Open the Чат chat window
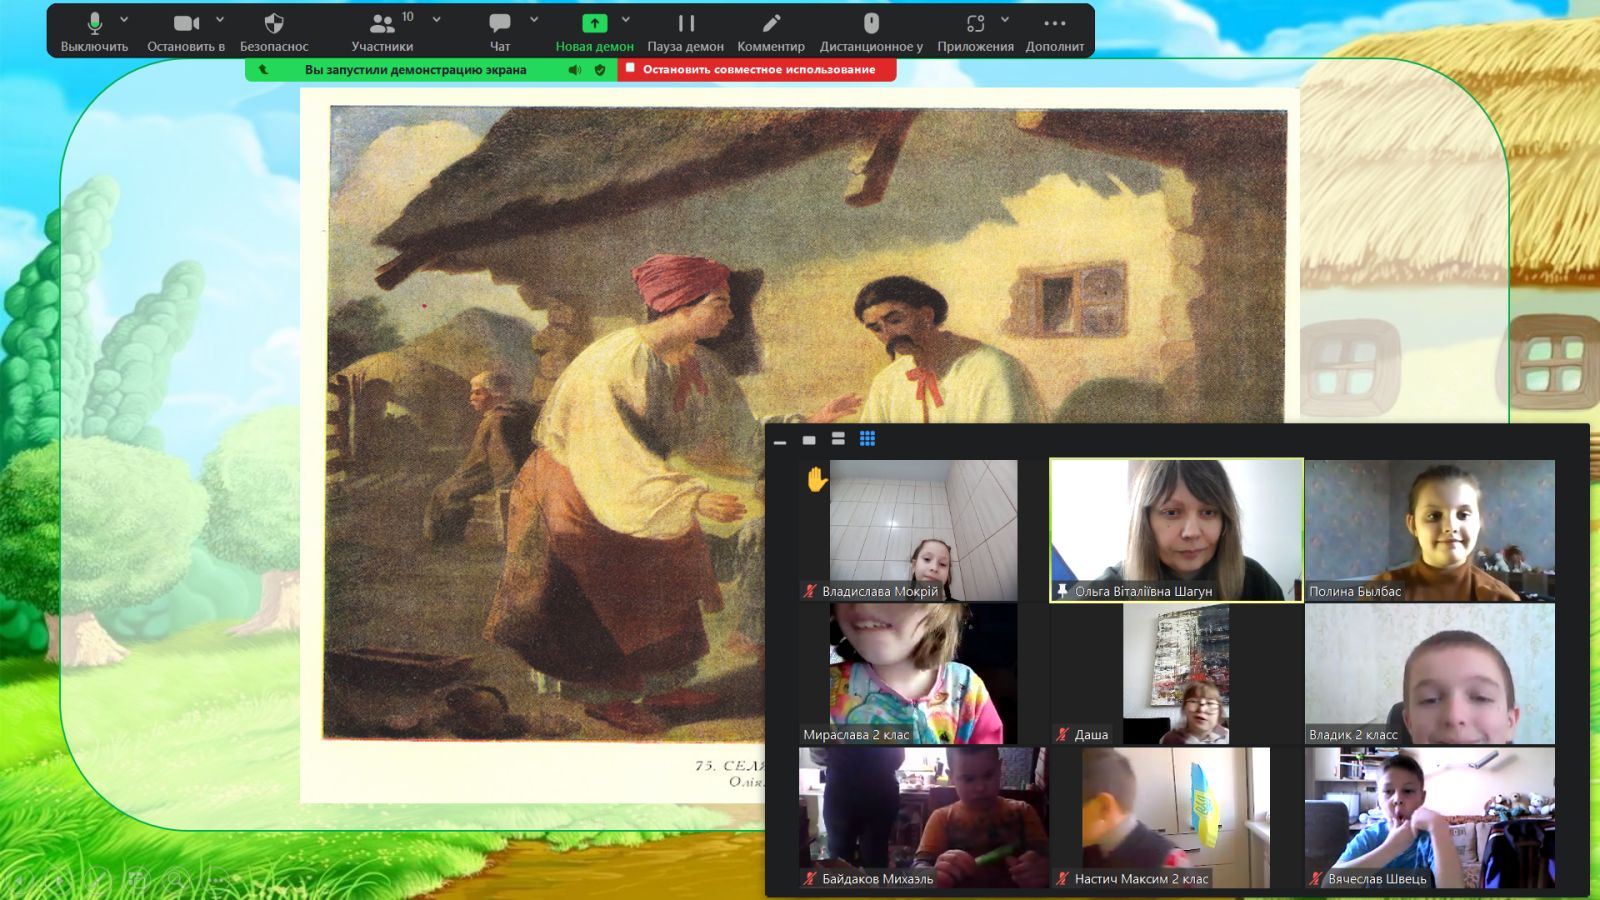1600x900 pixels. point(500,31)
